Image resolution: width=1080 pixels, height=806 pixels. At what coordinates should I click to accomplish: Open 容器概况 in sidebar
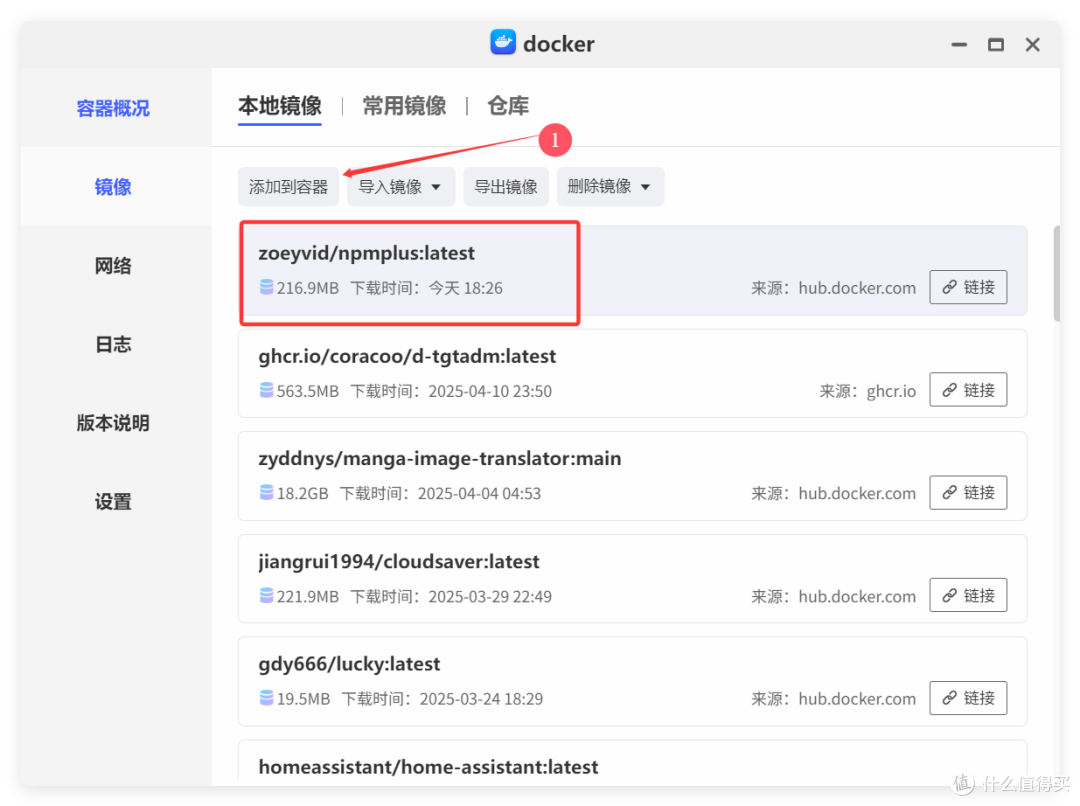coord(113,108)
